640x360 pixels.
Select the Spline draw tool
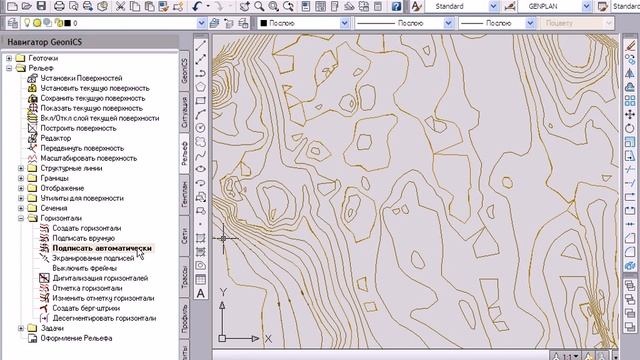click(200, 156)
